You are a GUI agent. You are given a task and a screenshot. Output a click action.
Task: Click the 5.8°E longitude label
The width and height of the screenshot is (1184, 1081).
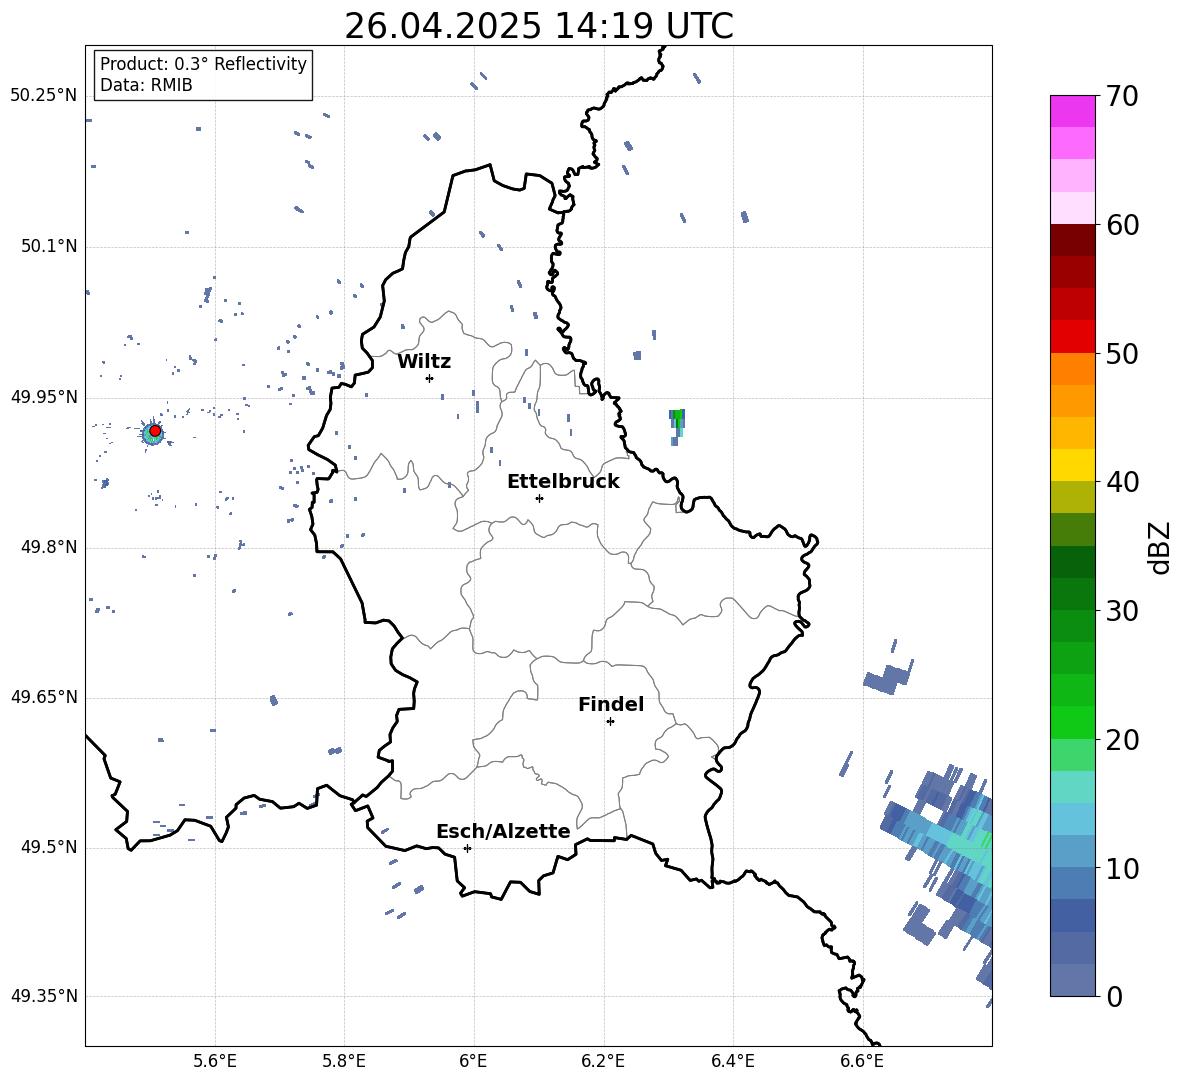[x=344, y=1061]
